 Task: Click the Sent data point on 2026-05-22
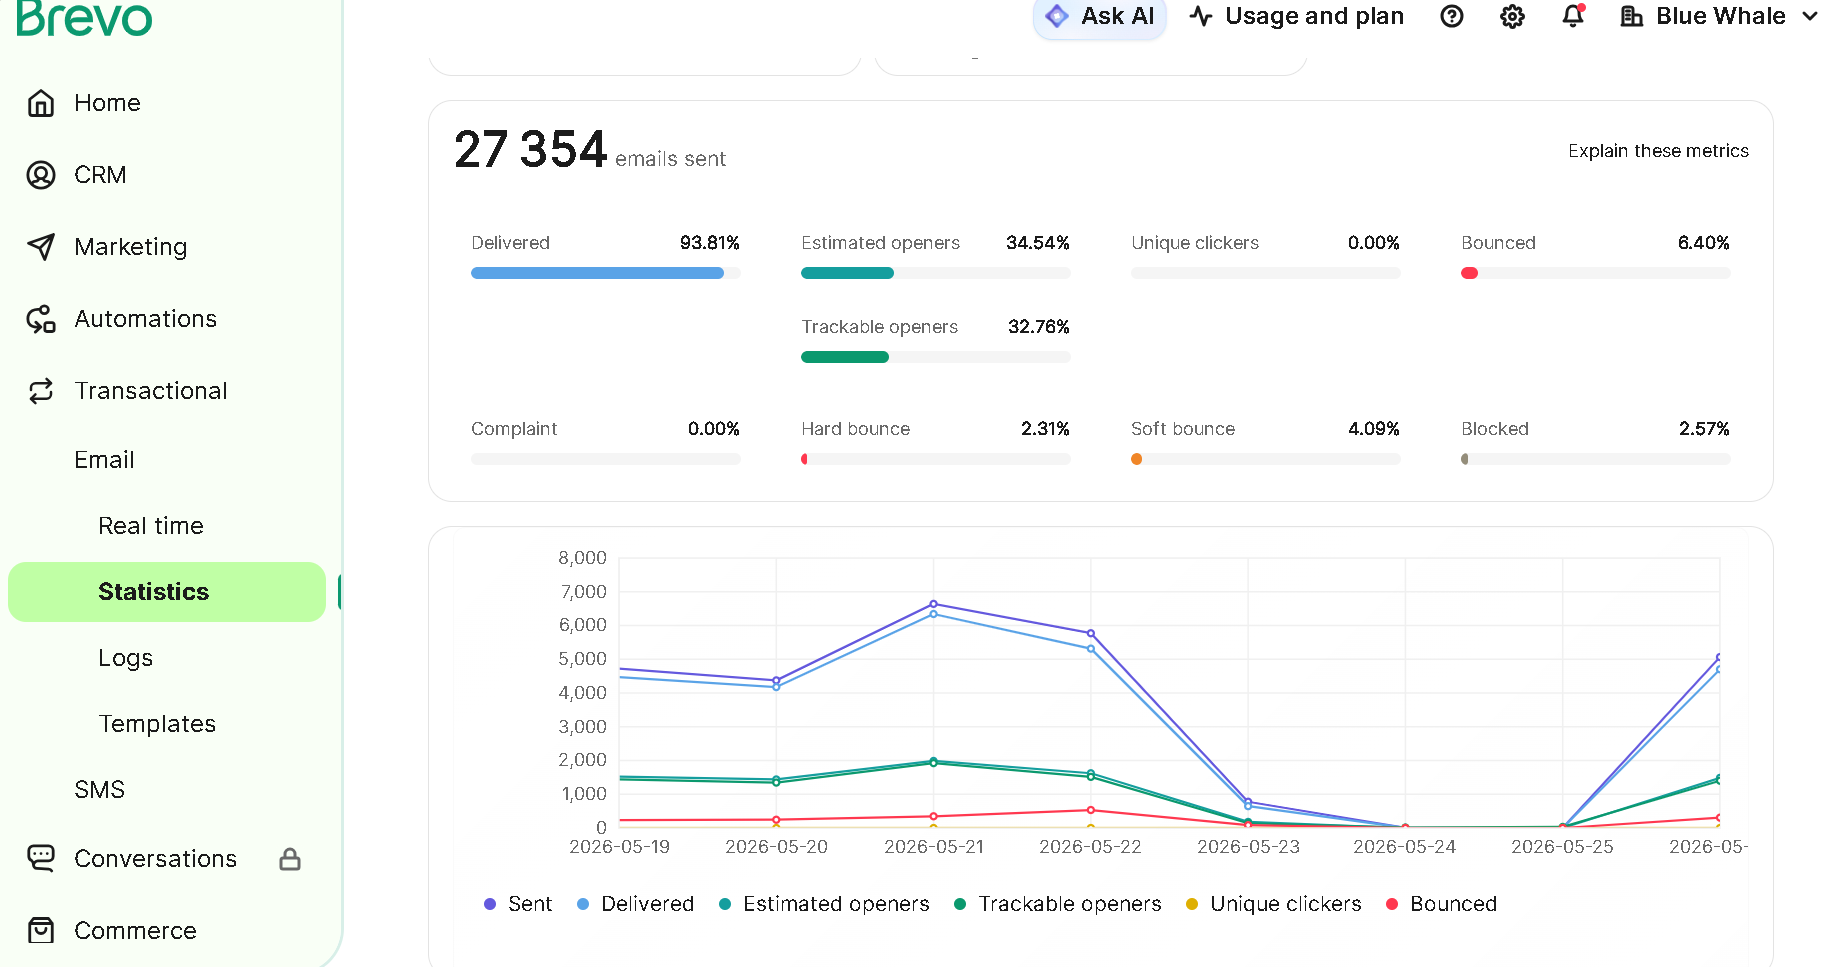click(1091, 633)
